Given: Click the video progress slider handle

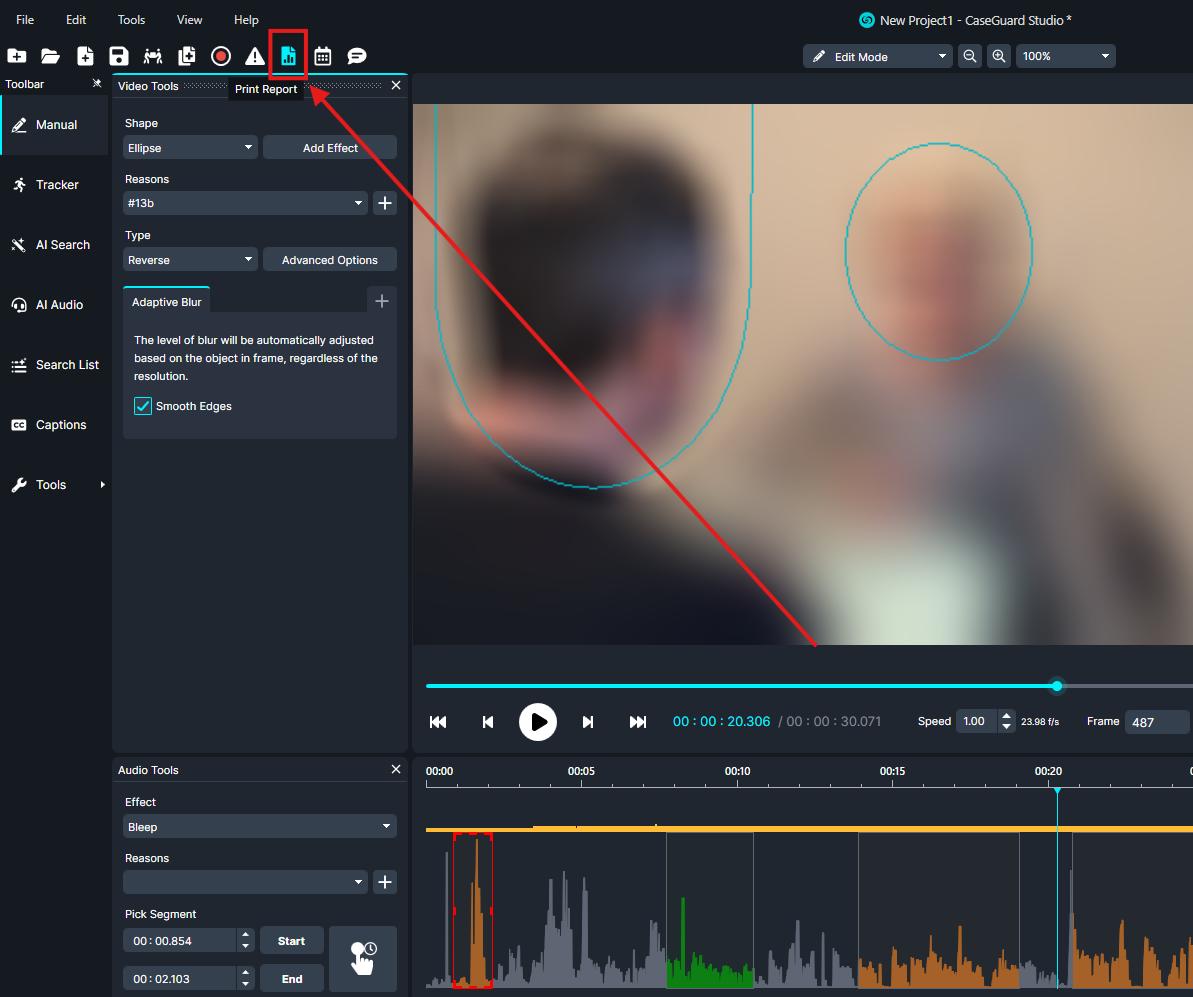Looking at the screenshot, I should [x=1057, y=686].
